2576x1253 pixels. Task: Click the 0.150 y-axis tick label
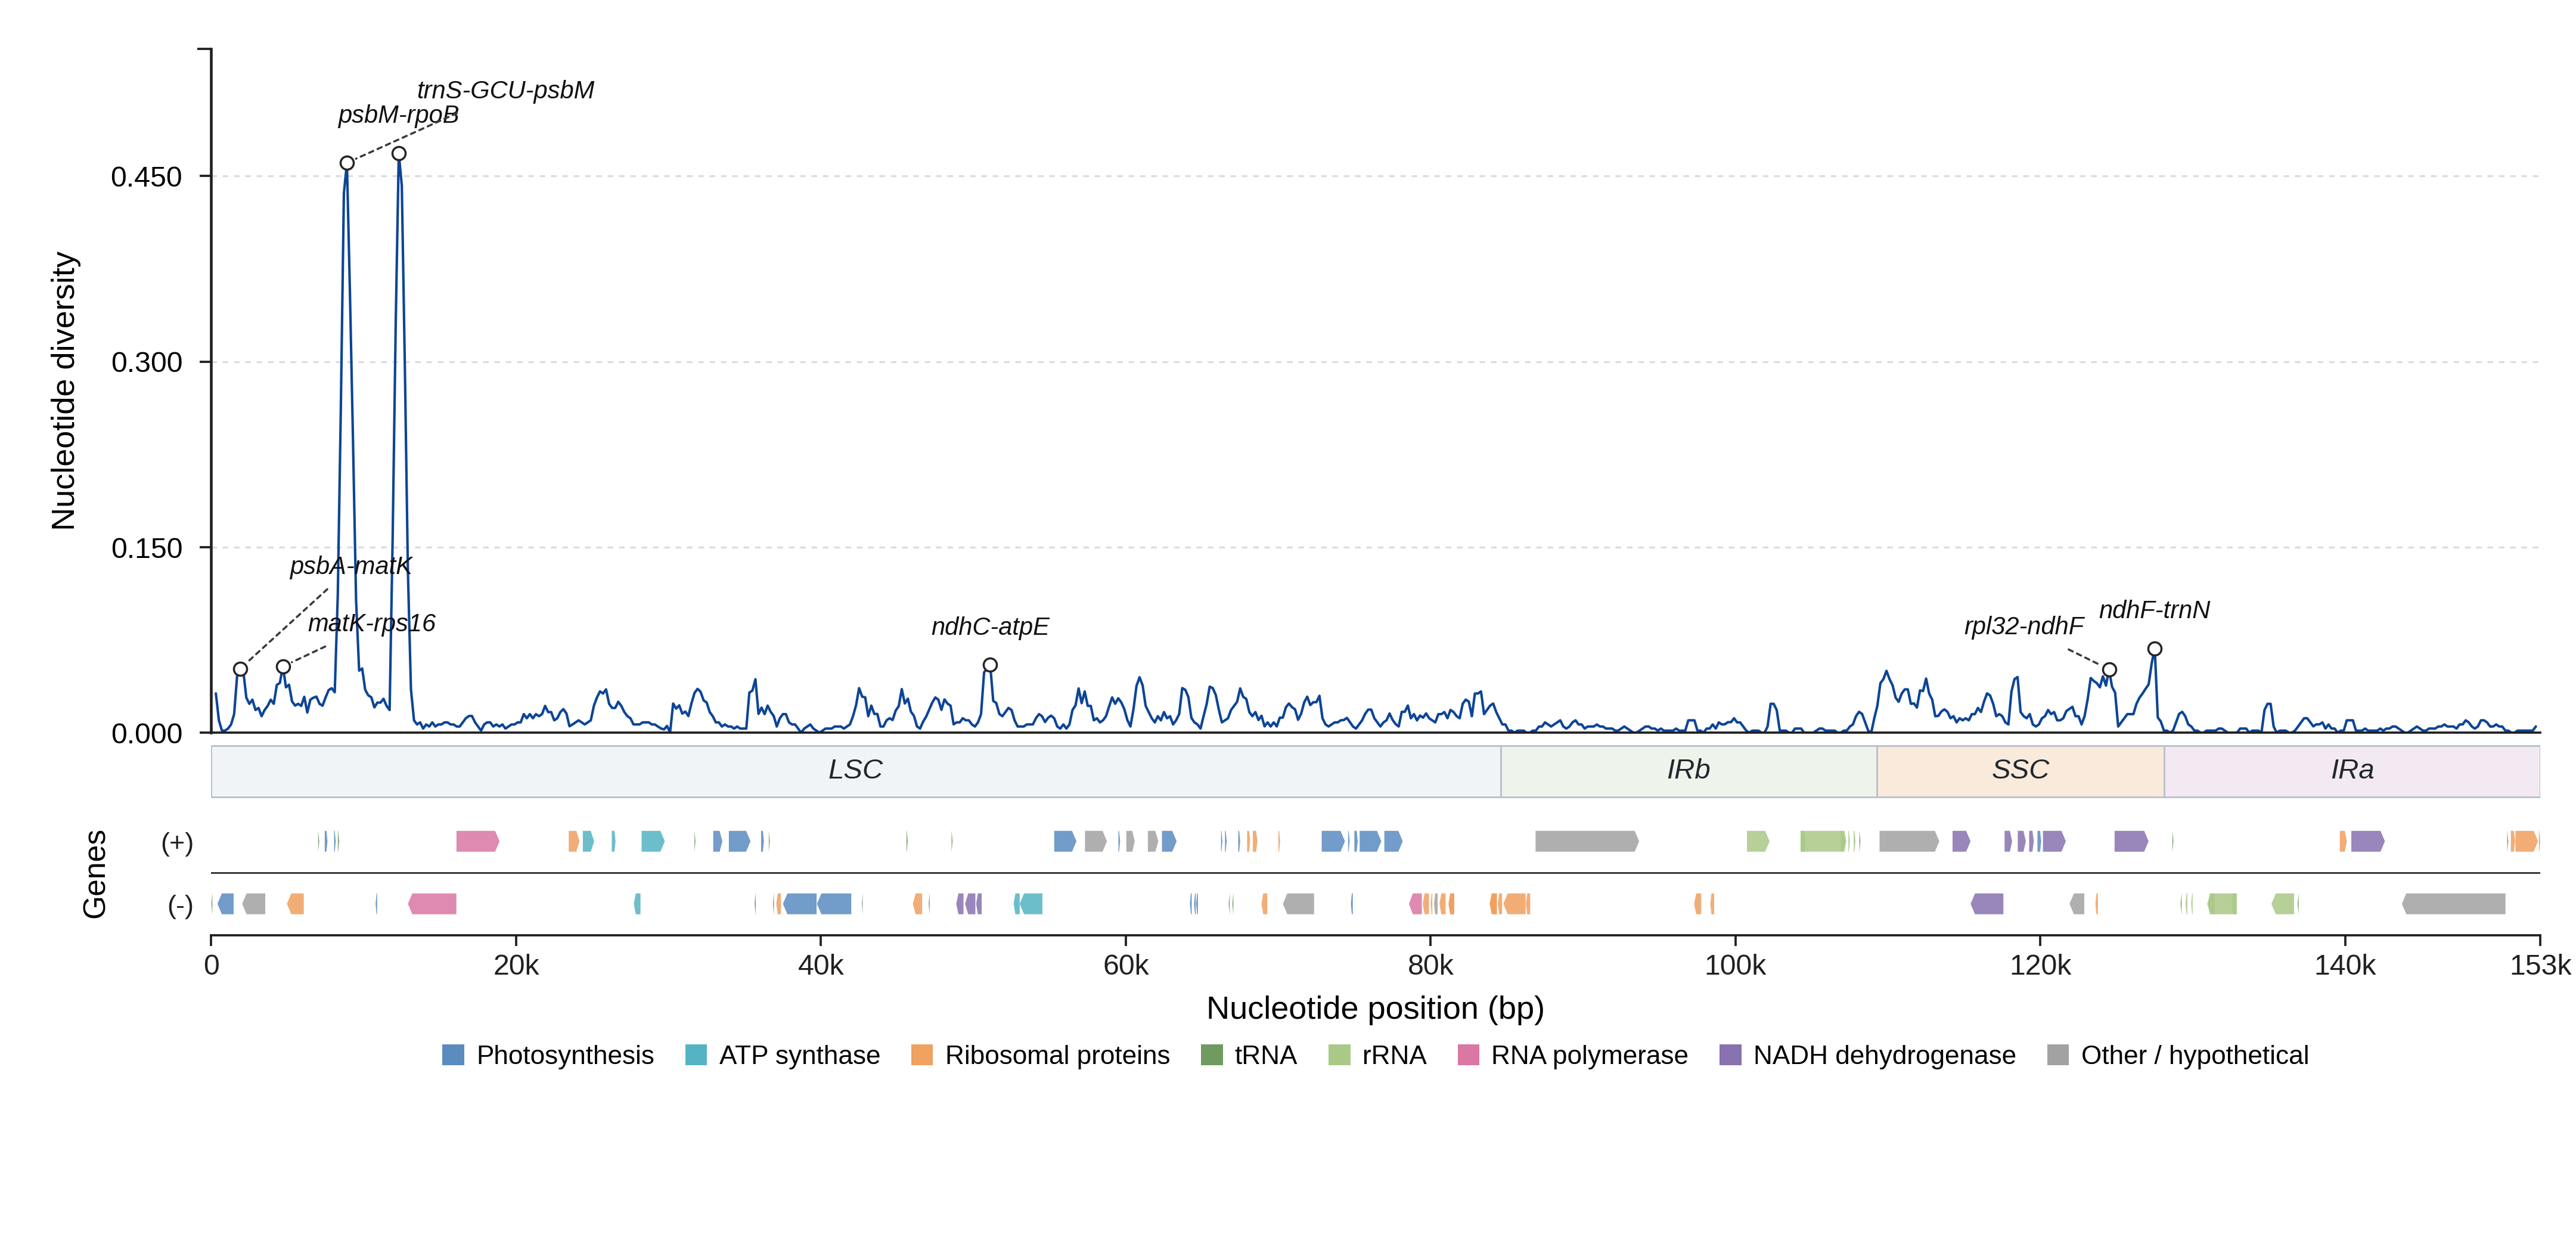click(x=146, y=548)
